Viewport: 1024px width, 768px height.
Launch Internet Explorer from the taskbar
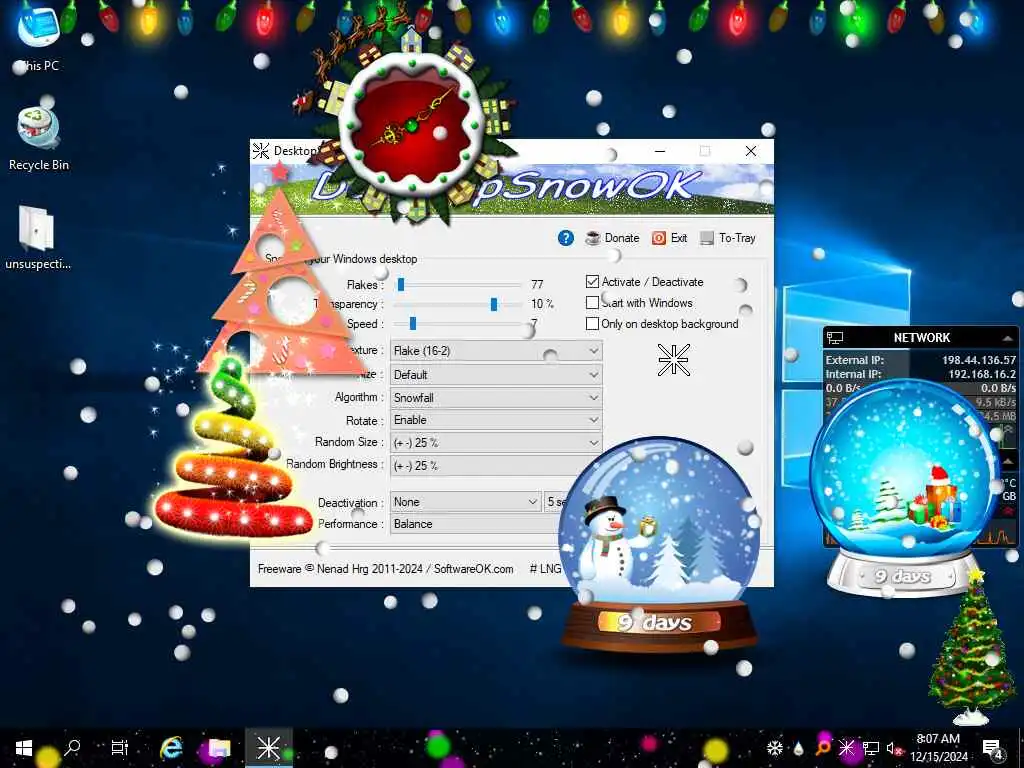171,748
